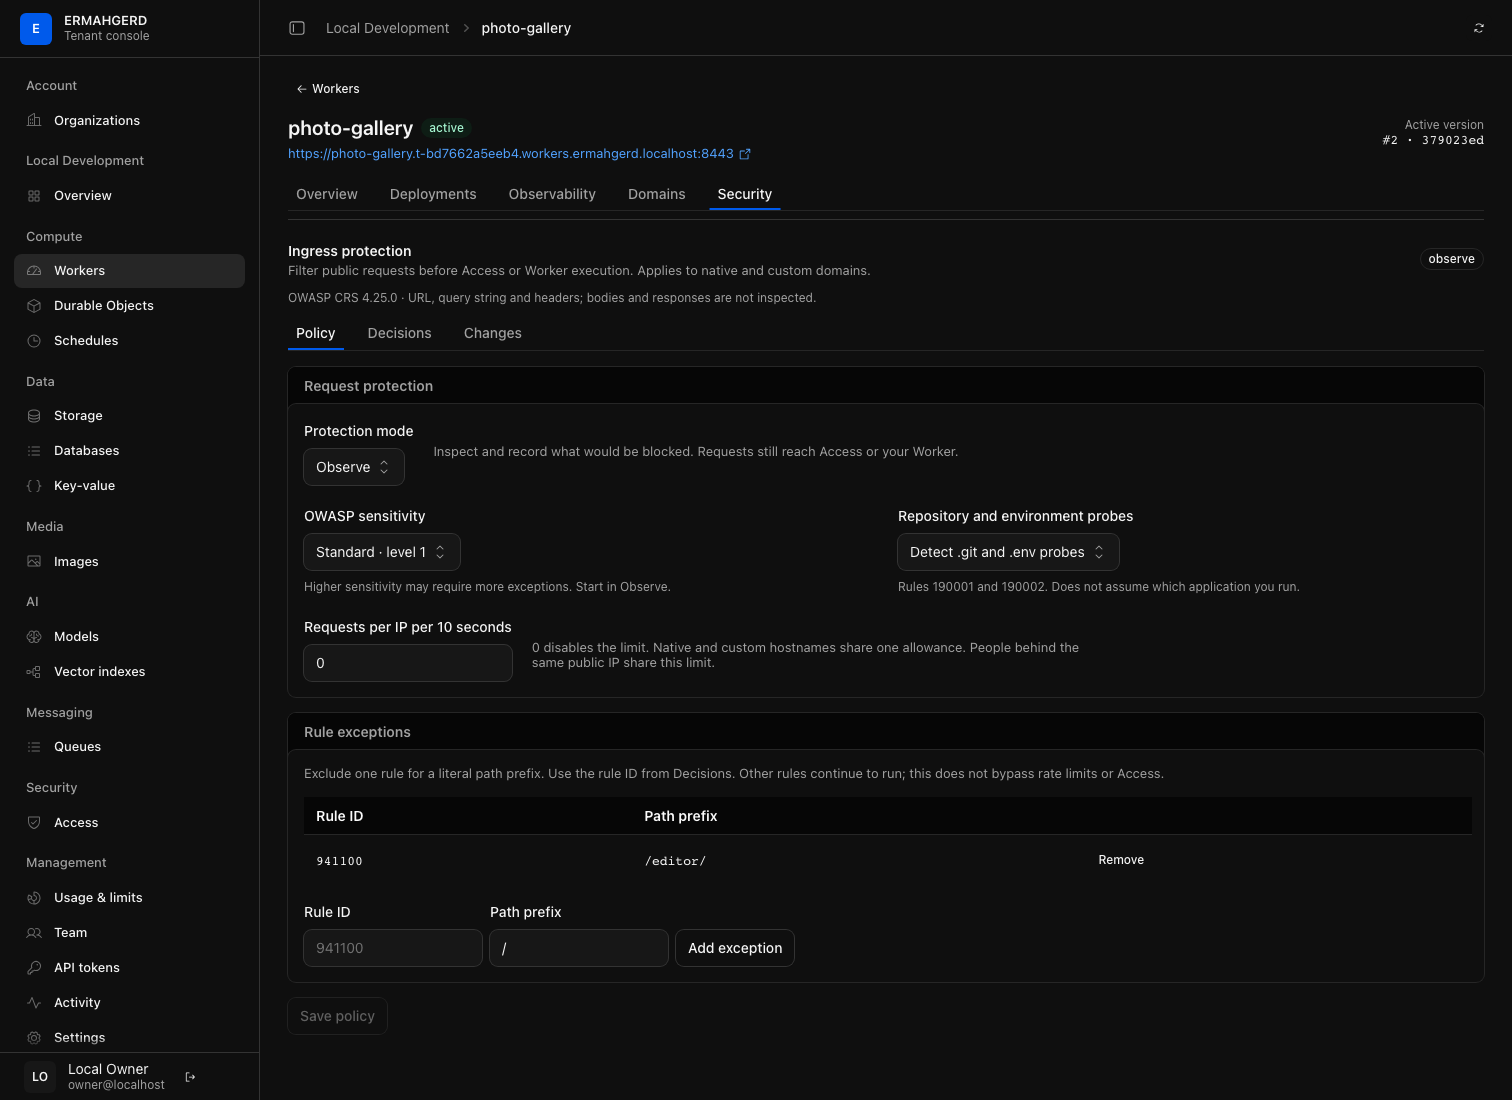Select the Security tab
The height and width of the screenshot is (1100, 1512).
[x=745, y=194]
